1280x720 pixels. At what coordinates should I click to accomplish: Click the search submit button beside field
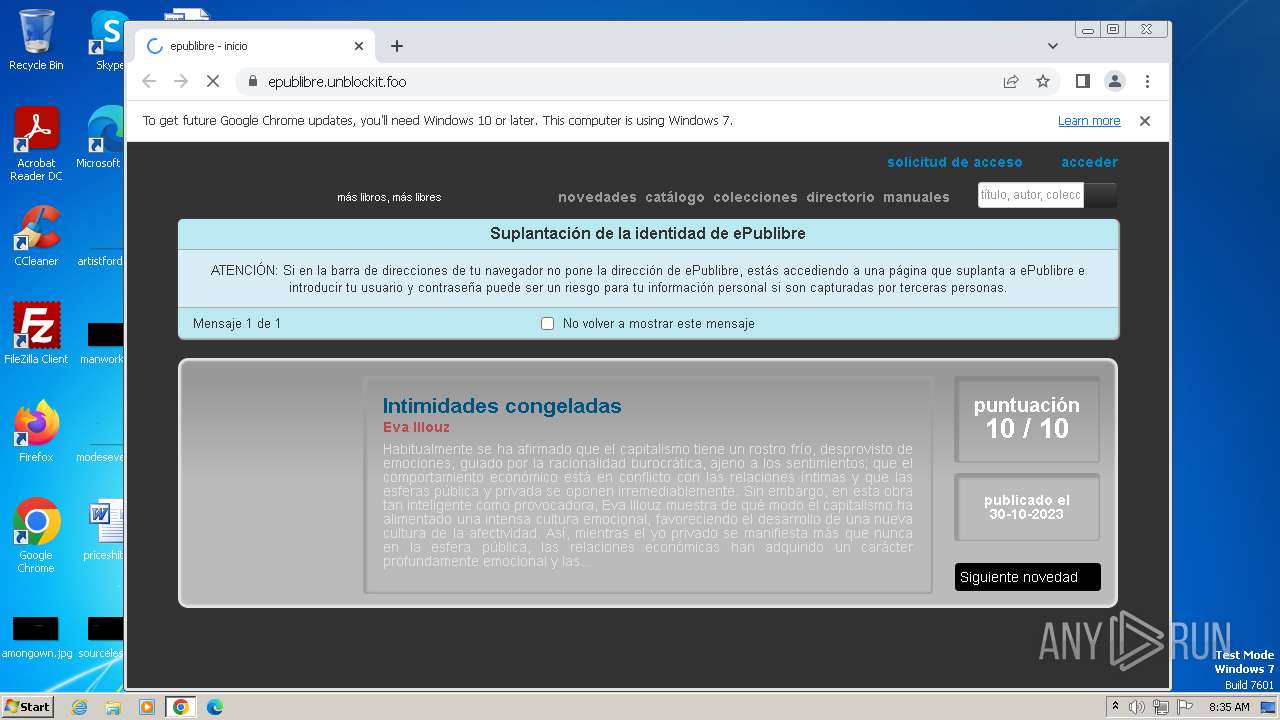click(1101, 195)
